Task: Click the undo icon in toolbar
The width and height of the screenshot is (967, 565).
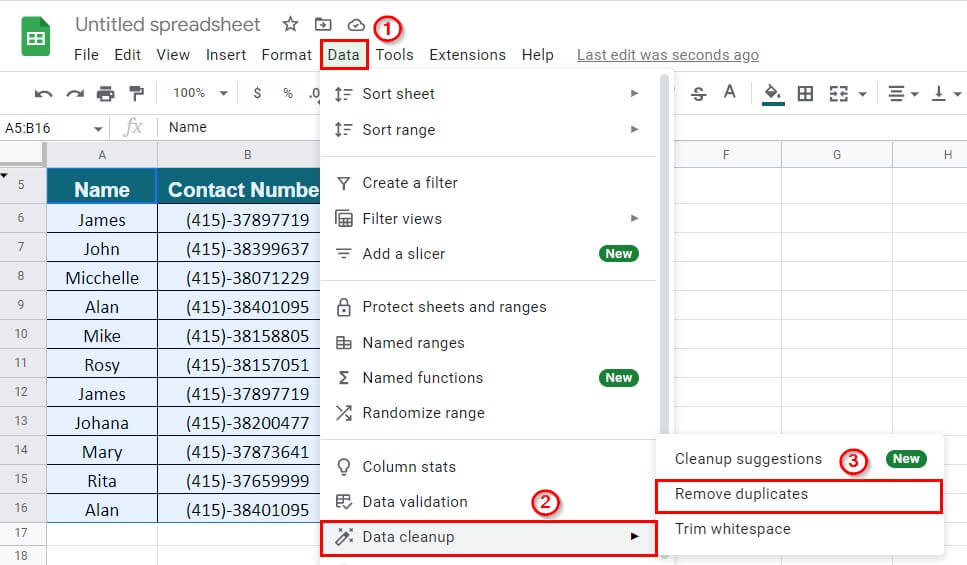Action: pyautogui.click(x=44, y=94)
